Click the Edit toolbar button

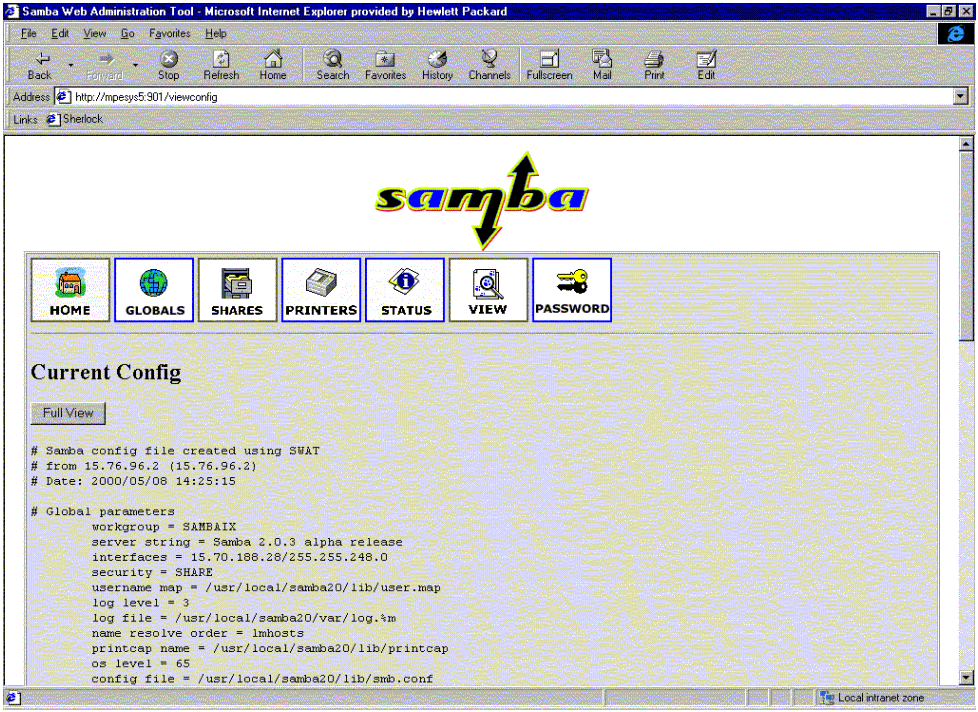click(706, 65)
